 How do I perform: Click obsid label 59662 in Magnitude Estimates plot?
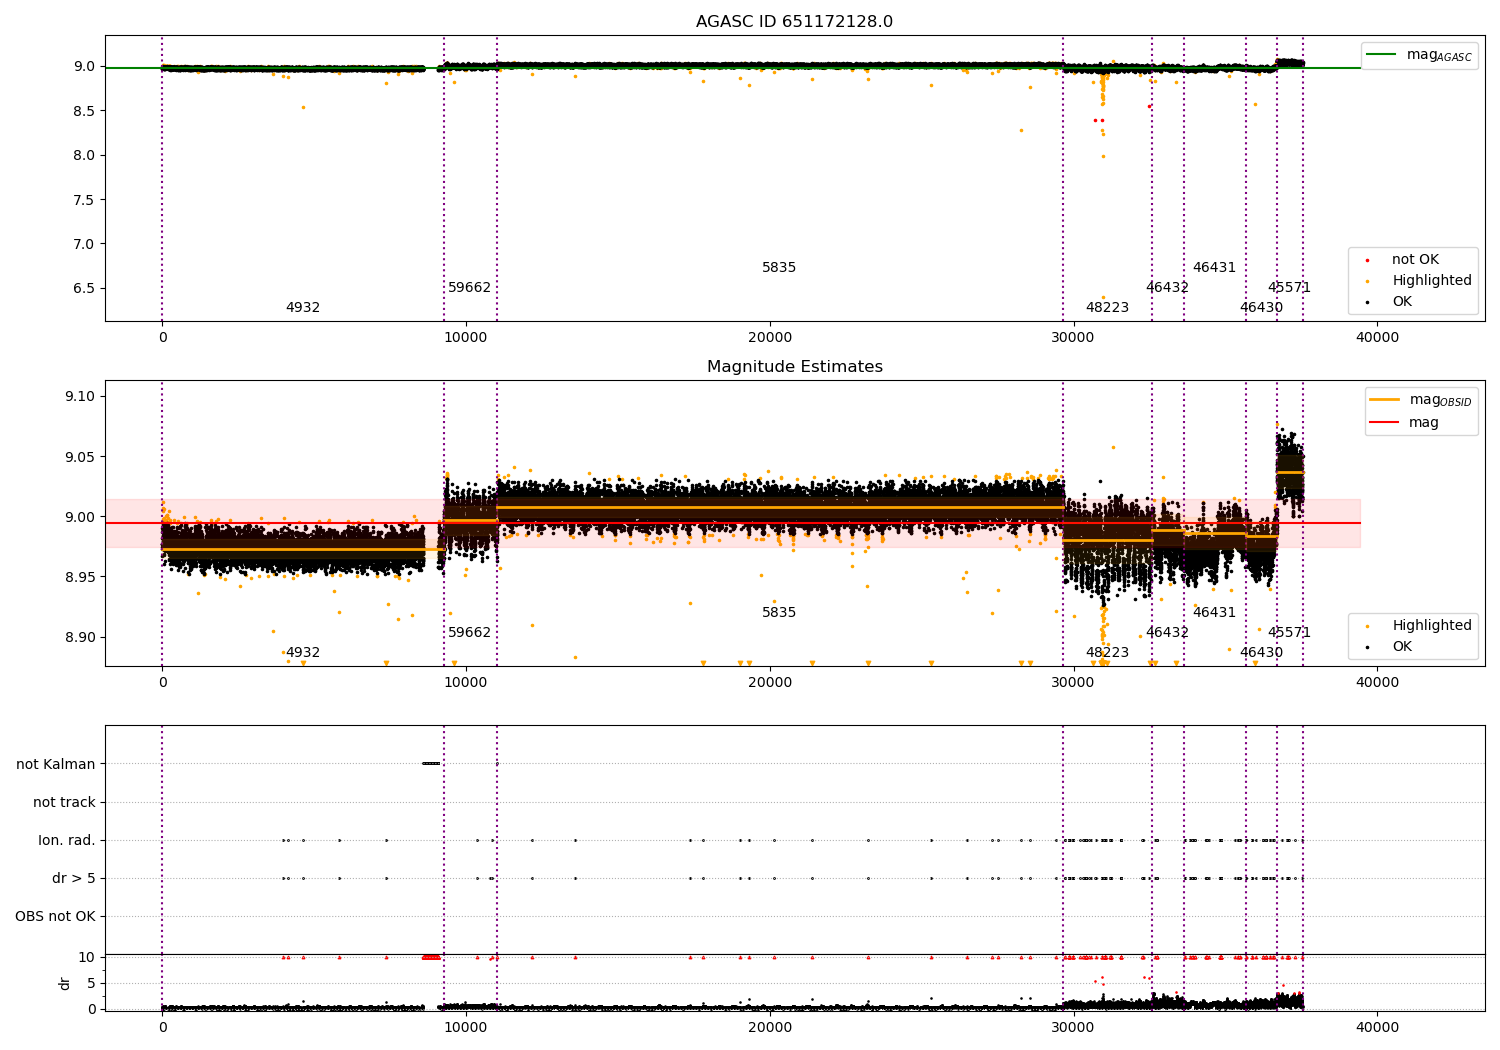pos(469,633)
